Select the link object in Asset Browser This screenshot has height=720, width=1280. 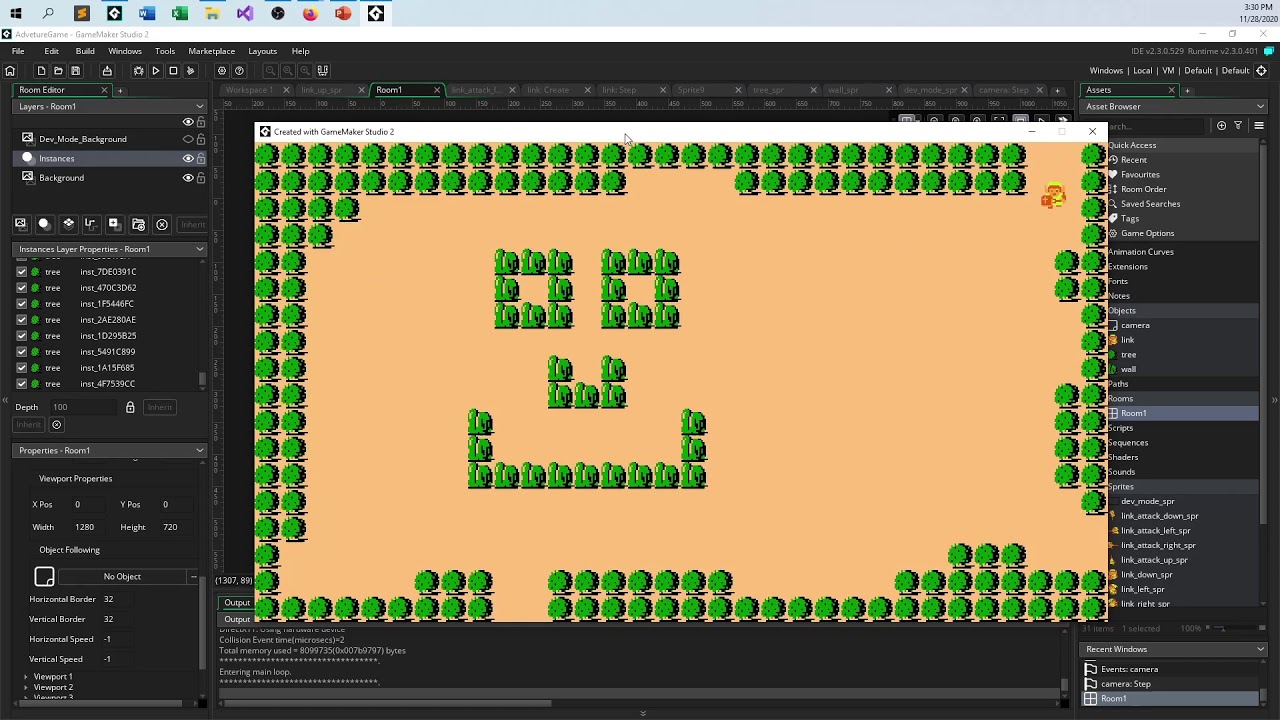pyautogui.click(x=1127, y=340)
